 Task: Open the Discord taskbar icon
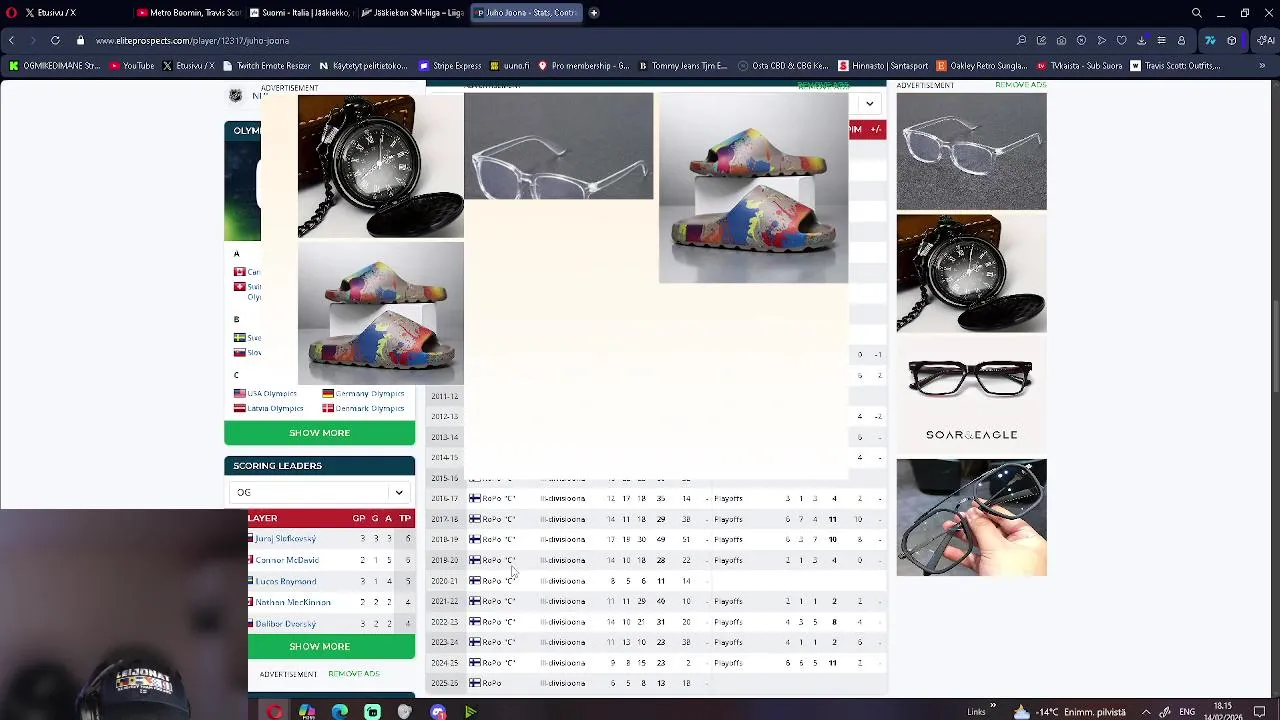click(438, 712)
